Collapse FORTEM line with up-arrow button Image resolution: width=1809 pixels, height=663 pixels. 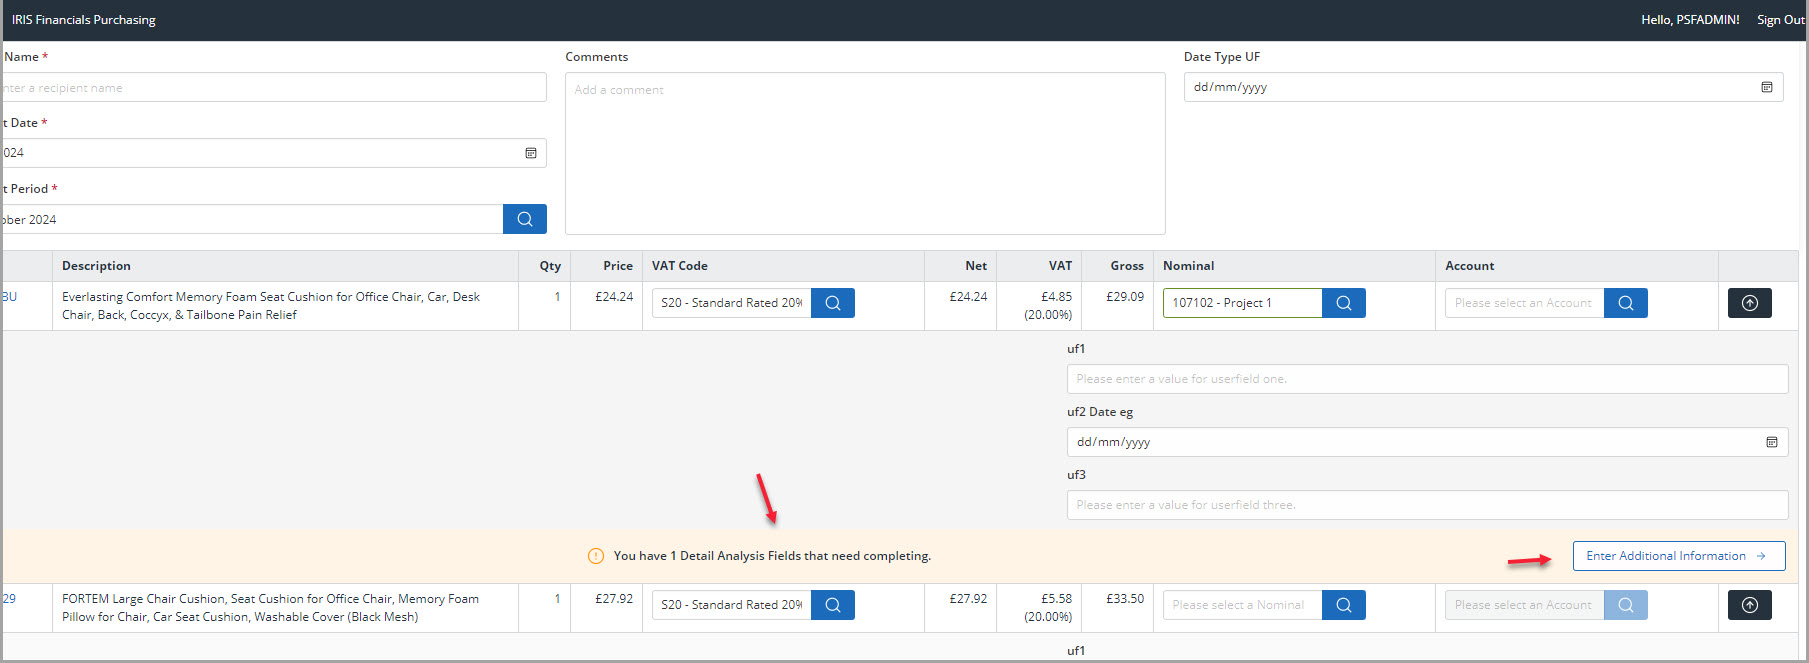point(1749,605)
